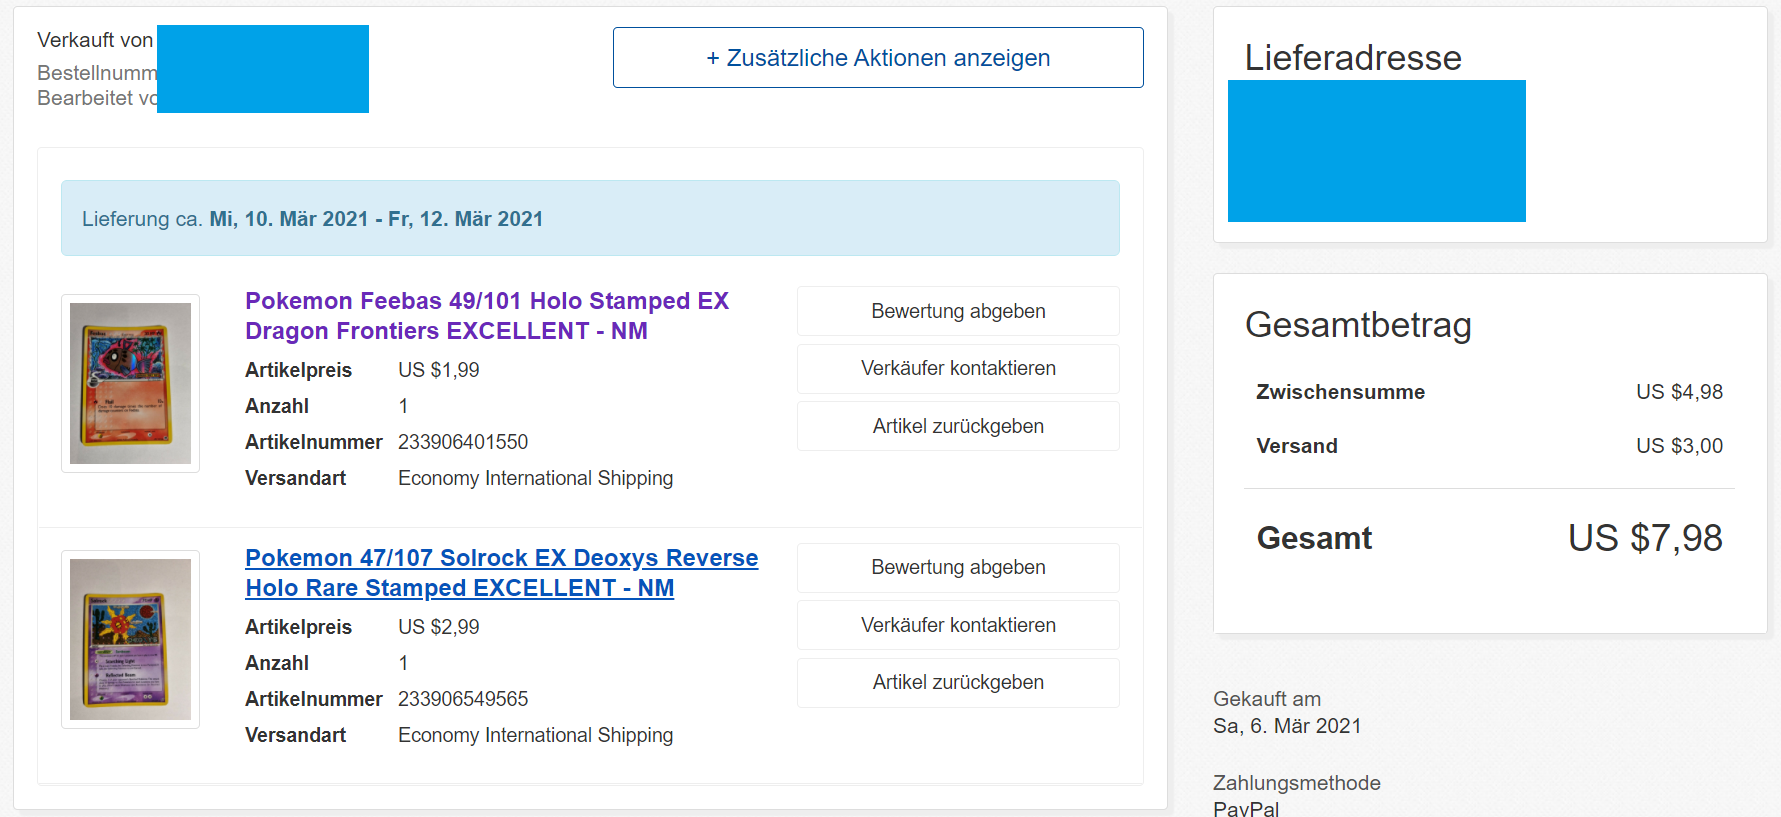Open Pokemon Feebas 49/101 listing link
The height and width of the screenshot is (817, 1781).
[487, 316]
